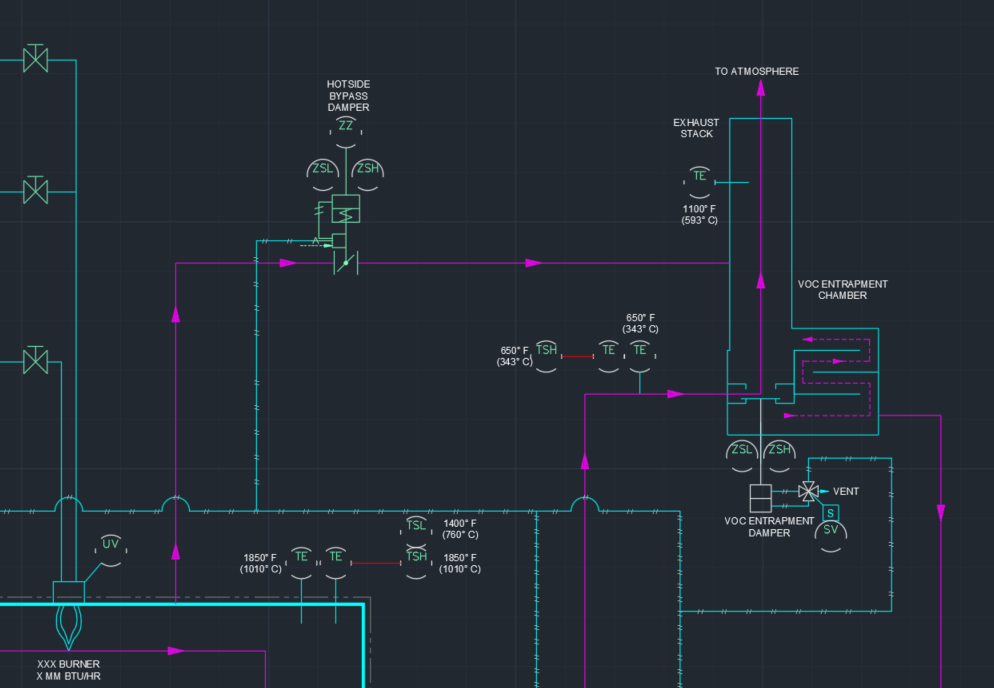This screenshot has height=688, width=994.
Task: Pick the three-way valve next to VENT
Action: 808,491
